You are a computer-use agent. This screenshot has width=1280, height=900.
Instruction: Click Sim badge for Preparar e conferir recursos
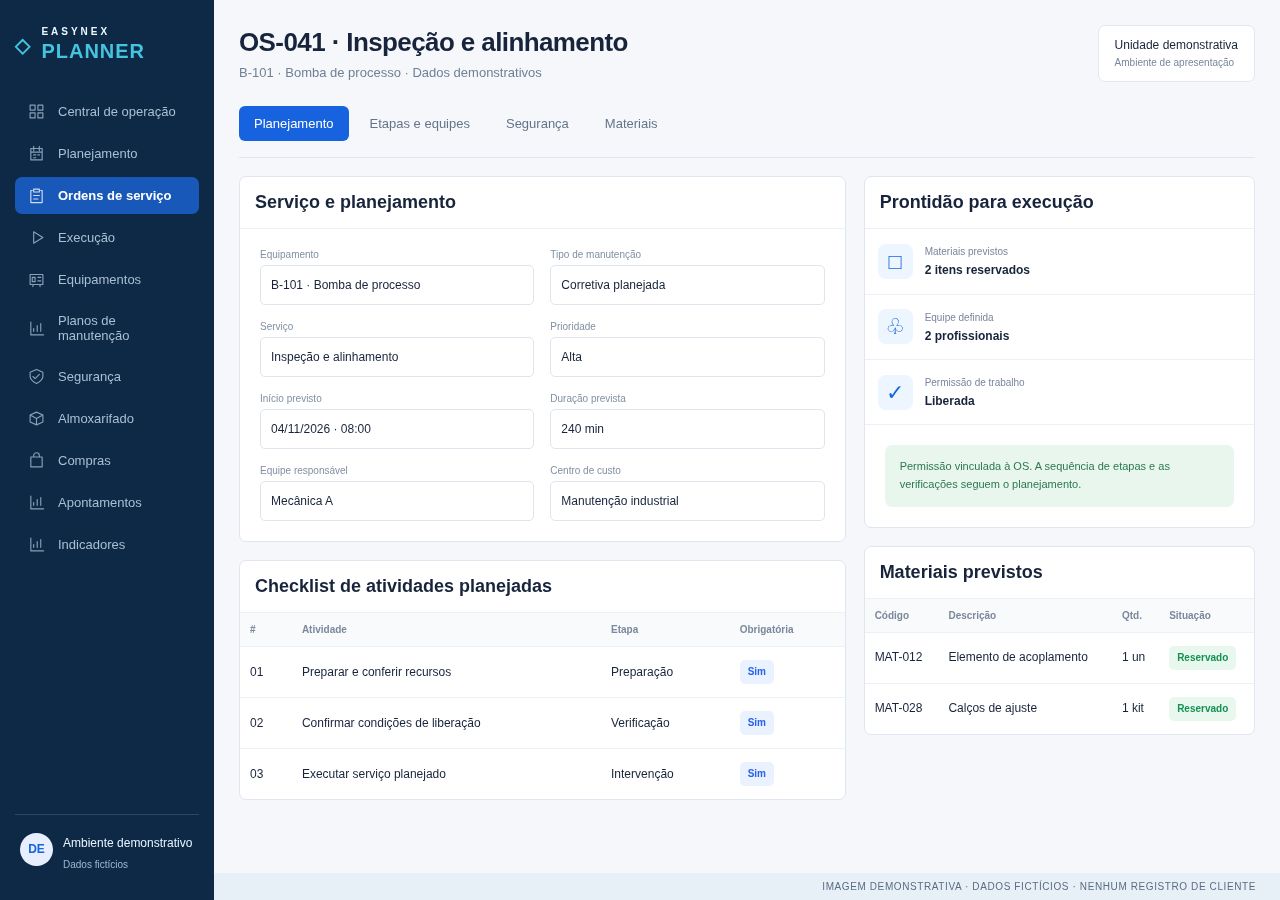coord(757,672)
